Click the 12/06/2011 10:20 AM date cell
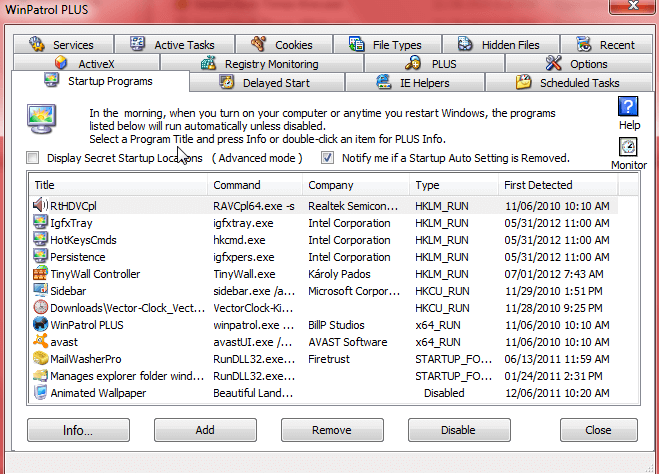 (x=557, y=393)
